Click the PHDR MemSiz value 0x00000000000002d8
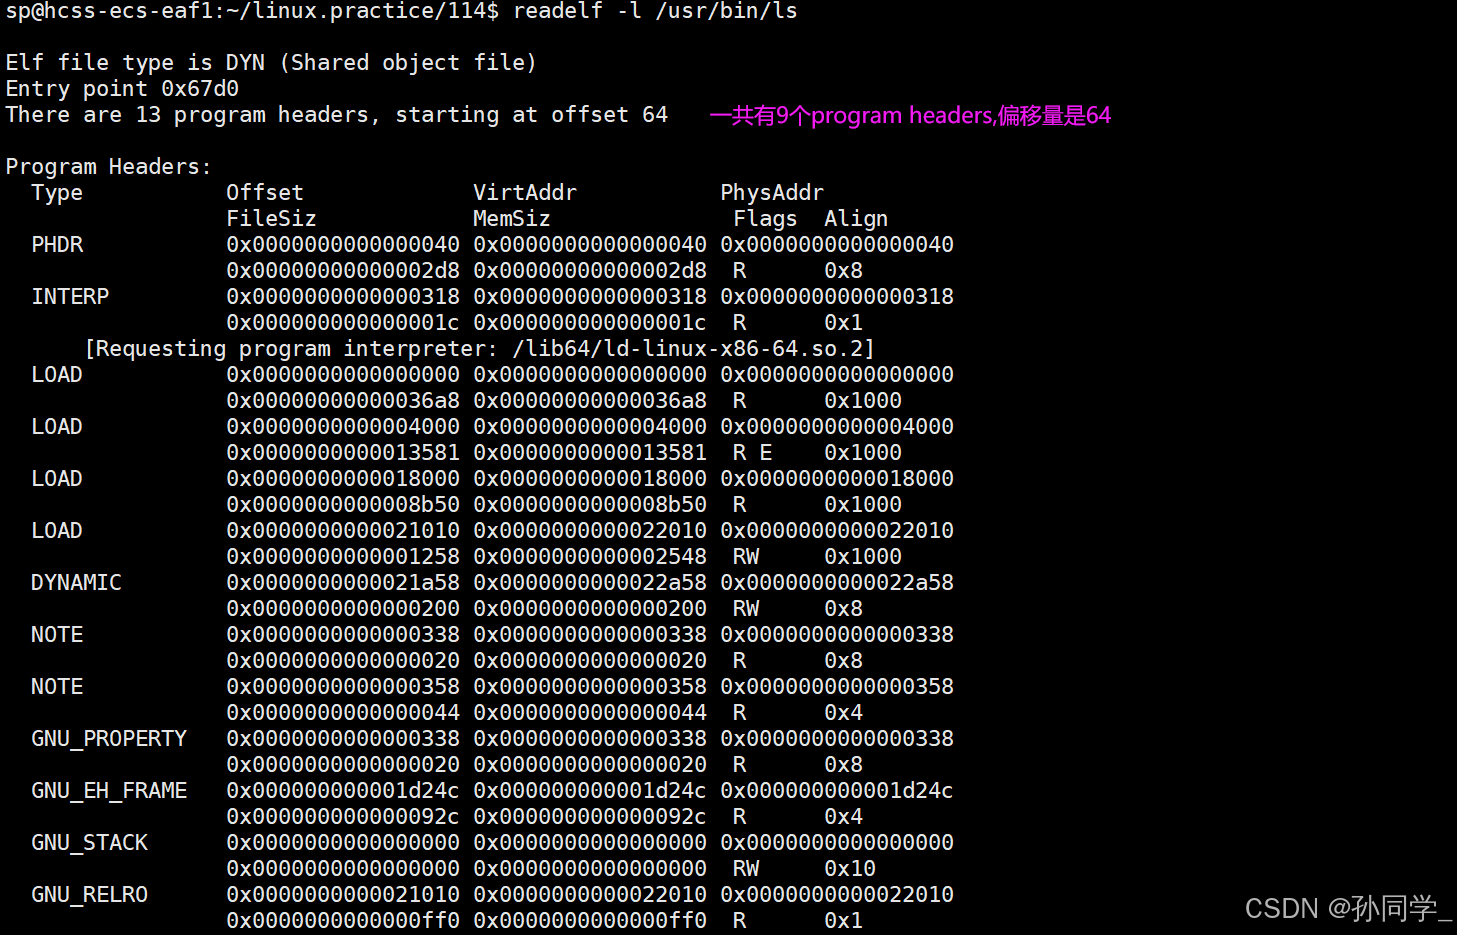1457x935 pixels. [590, 271]
